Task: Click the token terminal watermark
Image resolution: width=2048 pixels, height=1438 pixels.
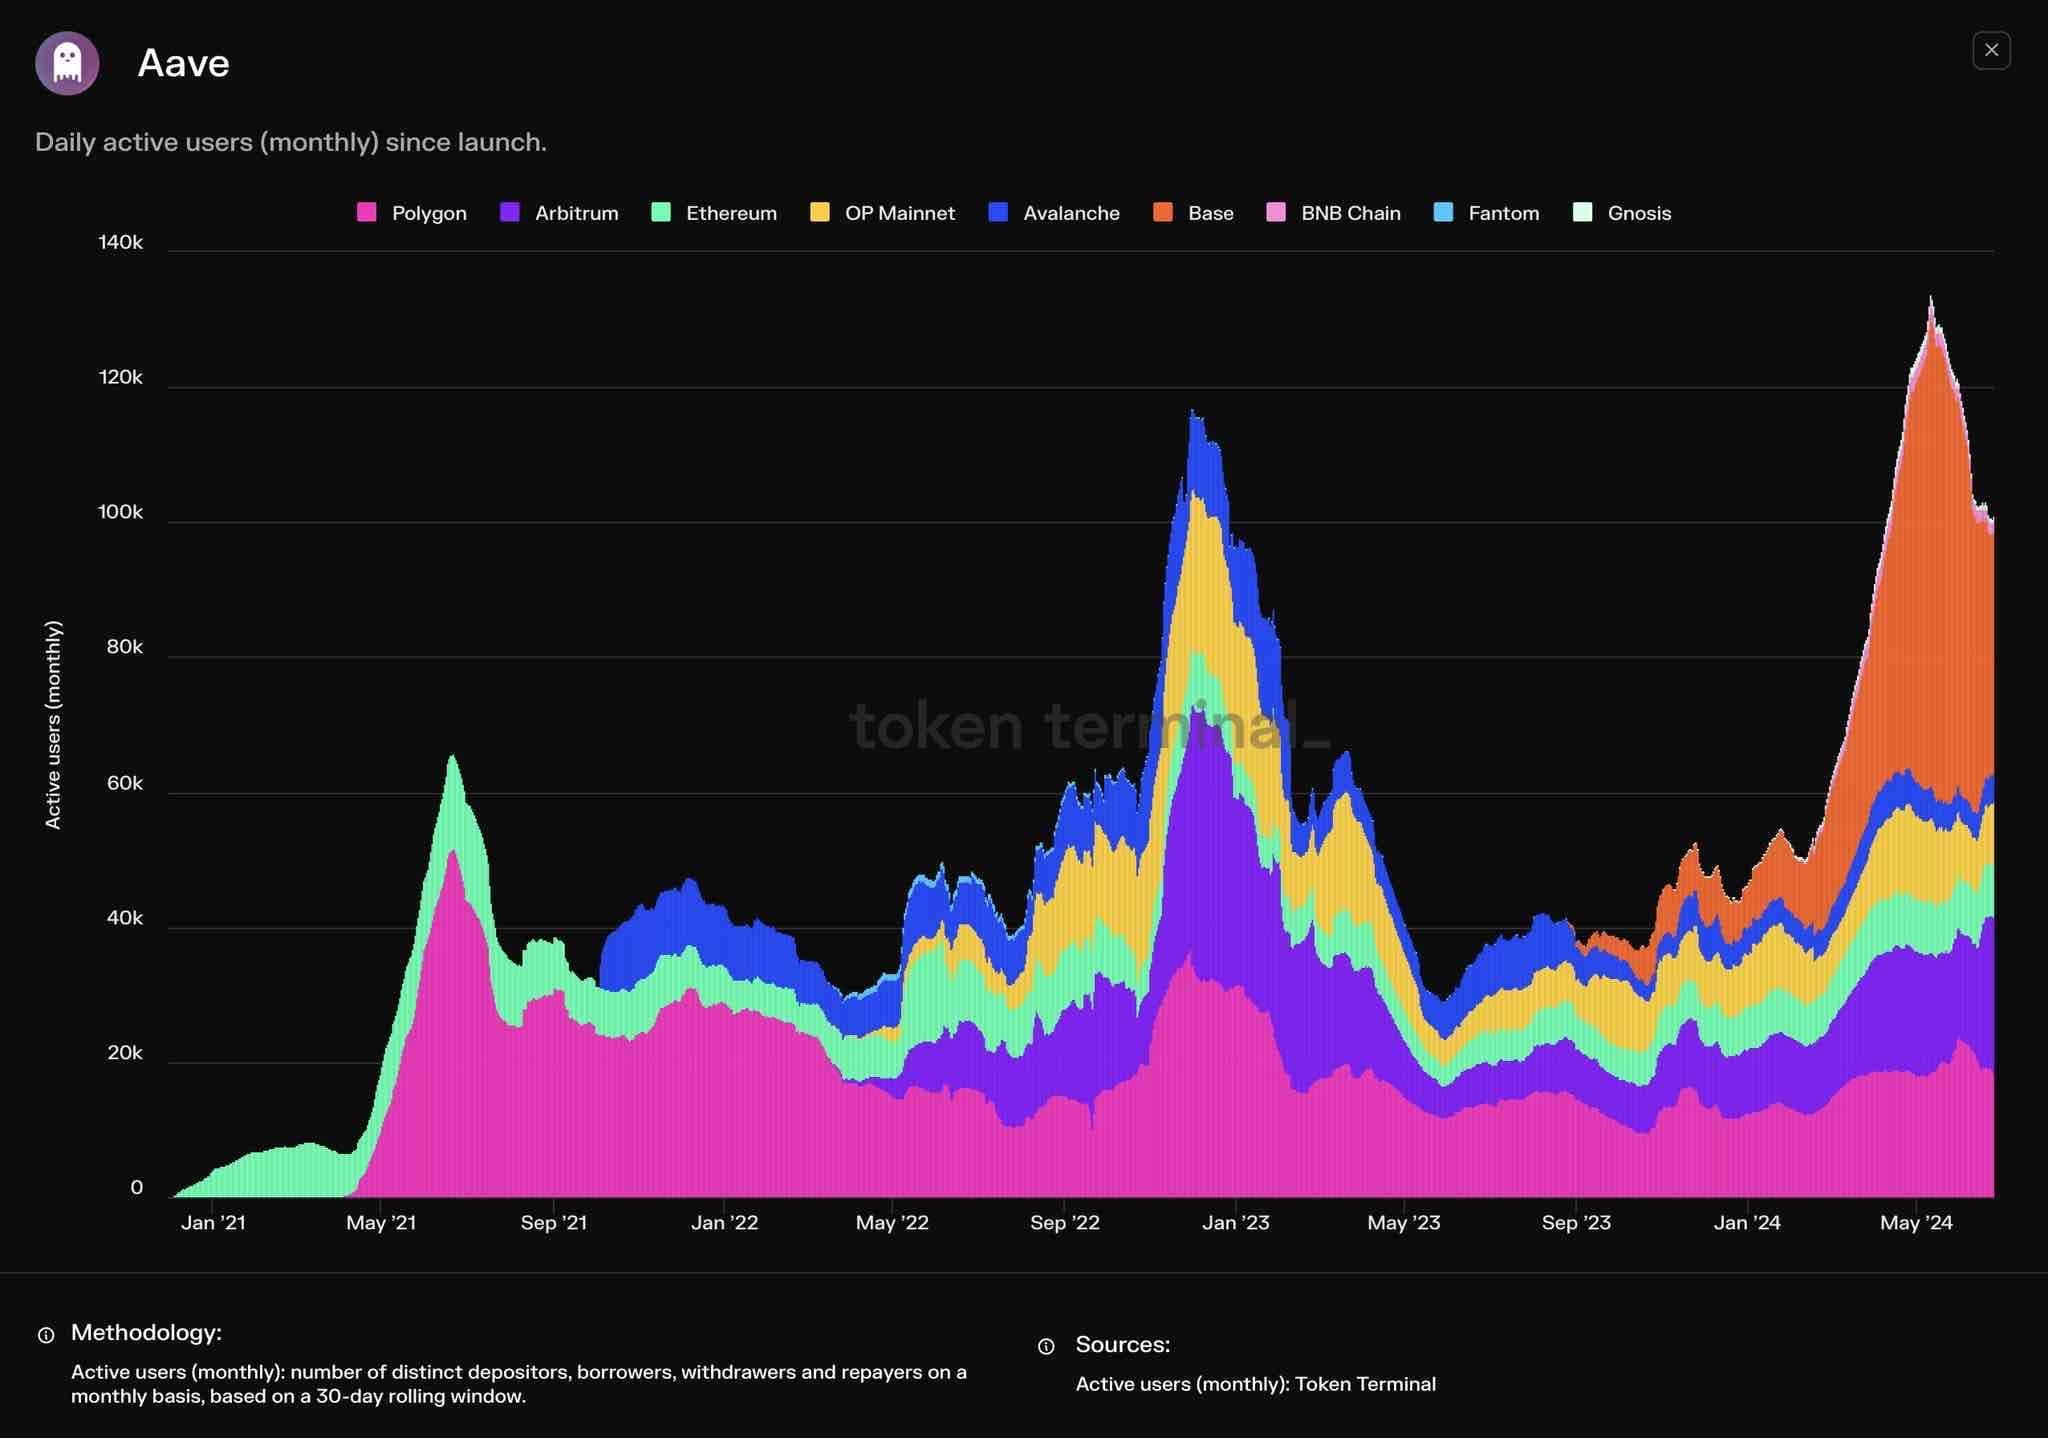Action: (1089, 725)
